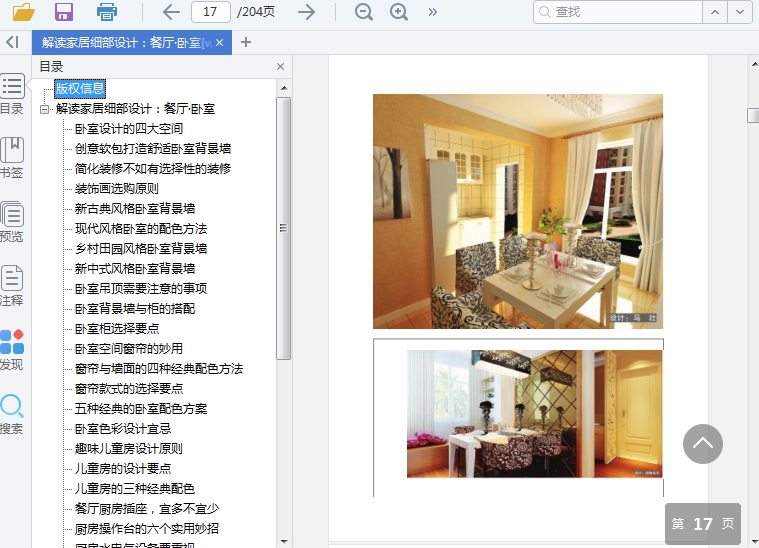Open the 目录 sidebar panel
This screenshot has height=548, width=759.
pyautogui.click(x=12, y=94)
